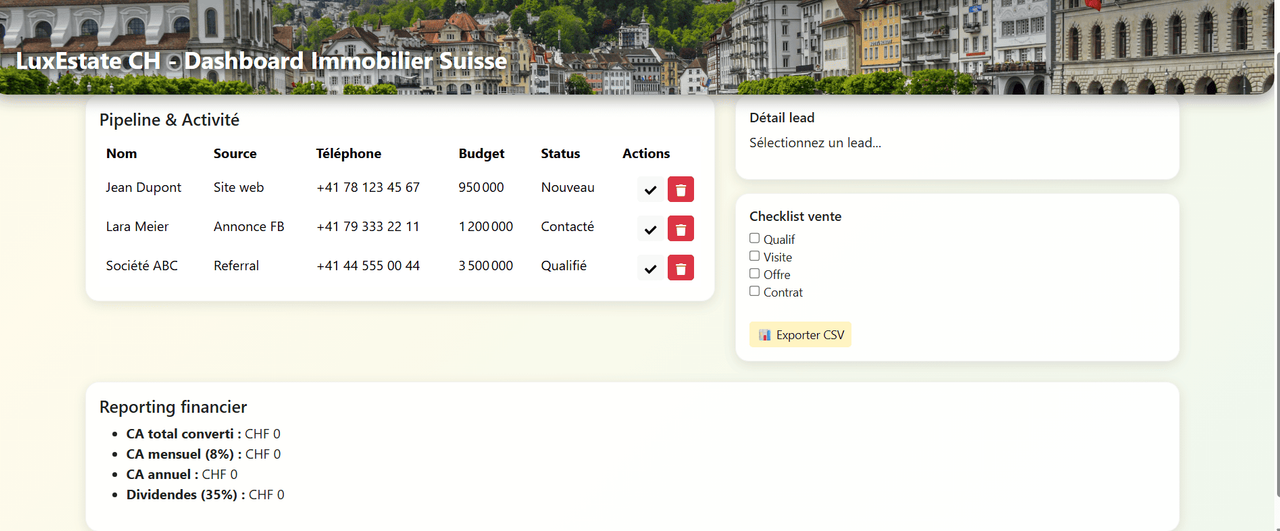The height and width of the screenshot is (531, 1280).
Task: Click the CA mensuel (8%) line
Action: [203, 454]
